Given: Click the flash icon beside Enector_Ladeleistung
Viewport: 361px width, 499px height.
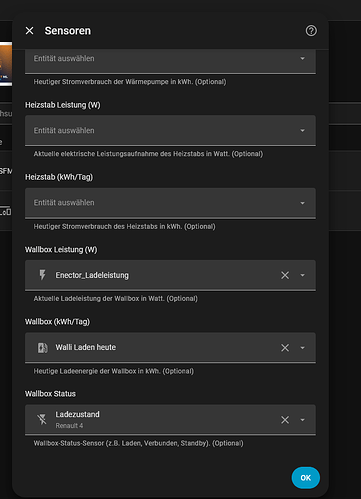Looking at the screenshot, I should 42,275.
